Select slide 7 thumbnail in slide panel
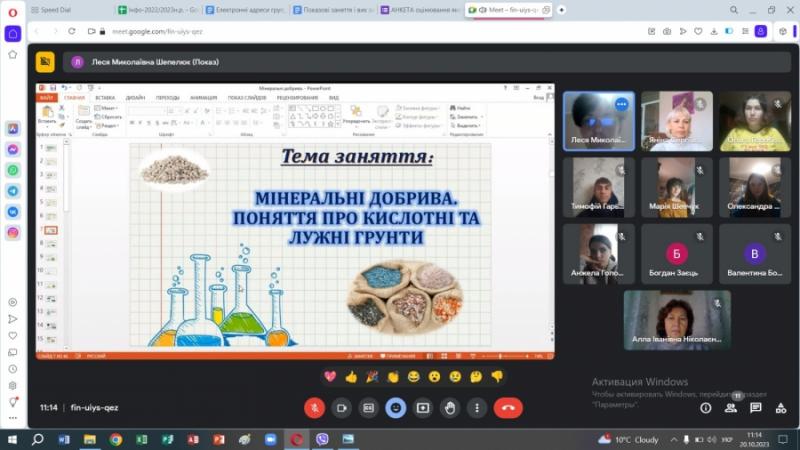Viewport: 800px width, 450px height. tap(51, 230)
